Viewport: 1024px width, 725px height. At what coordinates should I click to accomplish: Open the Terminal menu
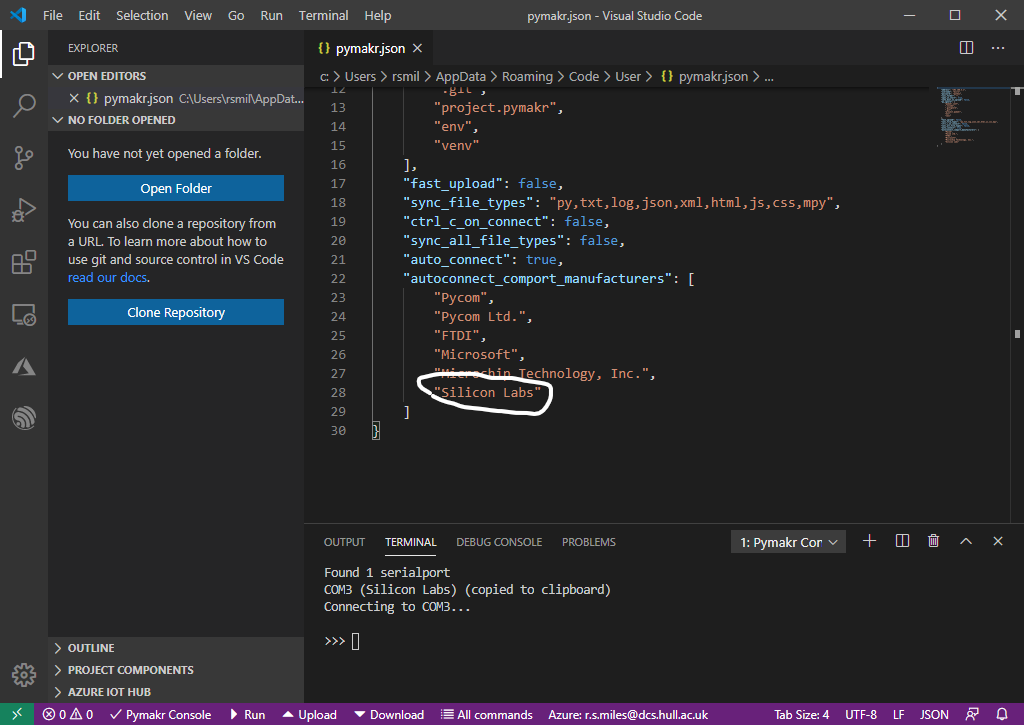click(x=323, y=15)
